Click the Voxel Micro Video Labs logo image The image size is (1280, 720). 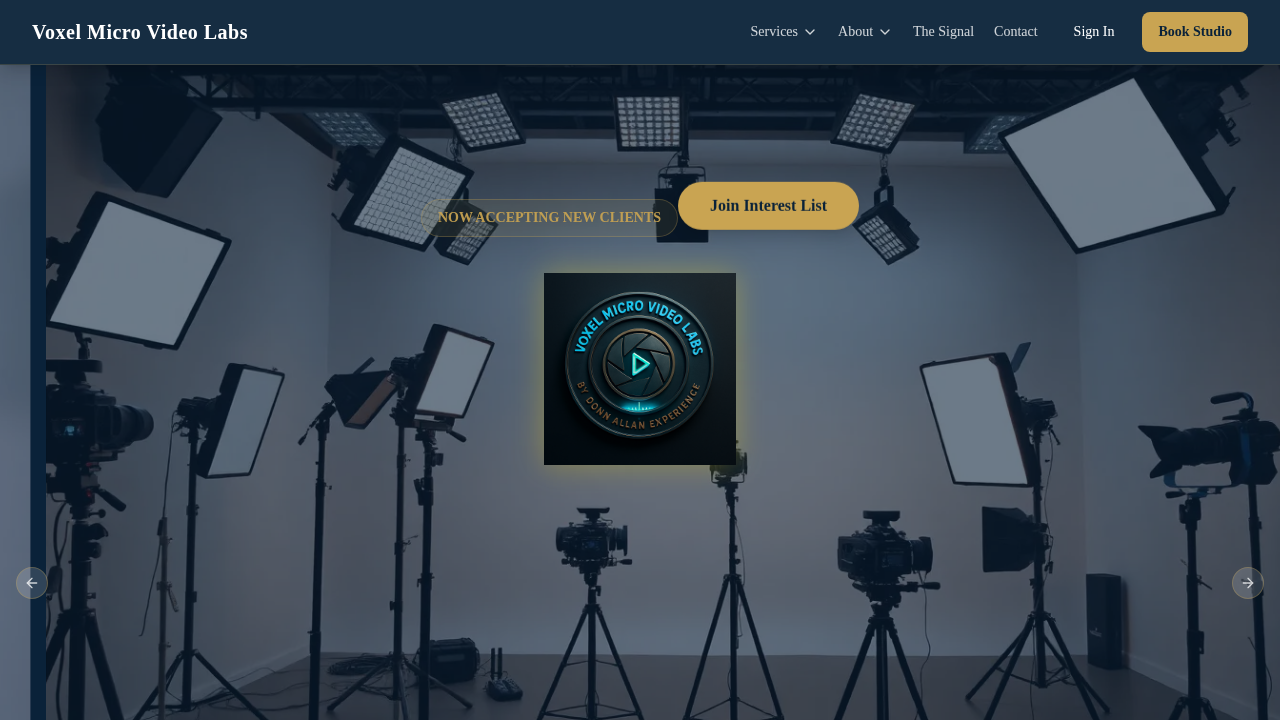640,369
